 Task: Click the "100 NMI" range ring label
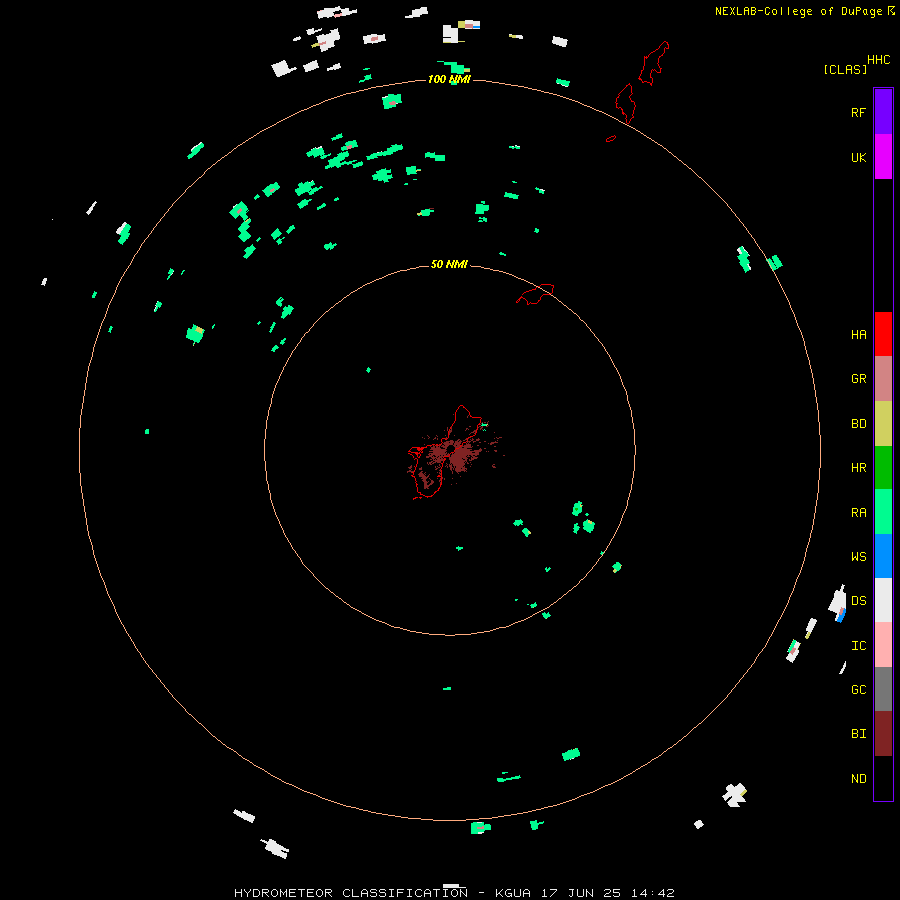(x=449, y=79)
